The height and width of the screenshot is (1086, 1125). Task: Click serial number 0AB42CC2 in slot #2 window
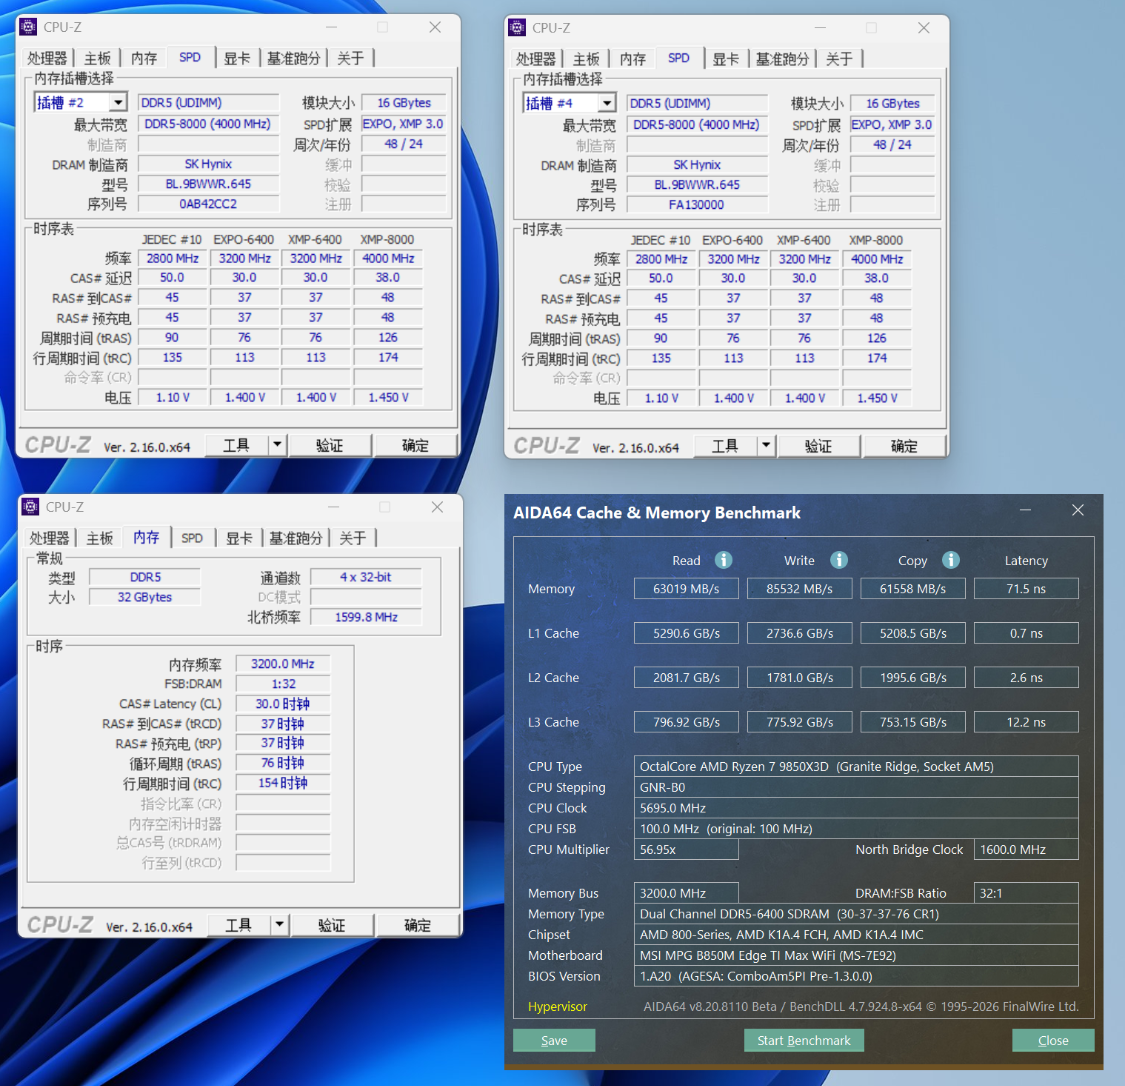click(x=208, y=204)
